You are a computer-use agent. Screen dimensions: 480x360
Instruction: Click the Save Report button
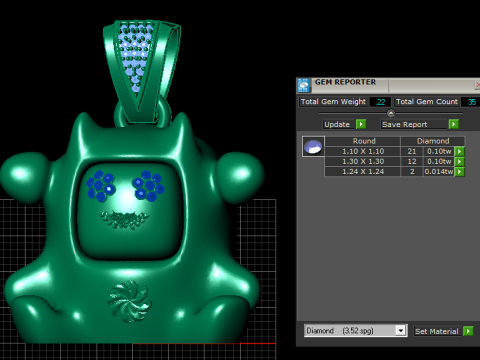pyautogui.click(x=414, y=124)
